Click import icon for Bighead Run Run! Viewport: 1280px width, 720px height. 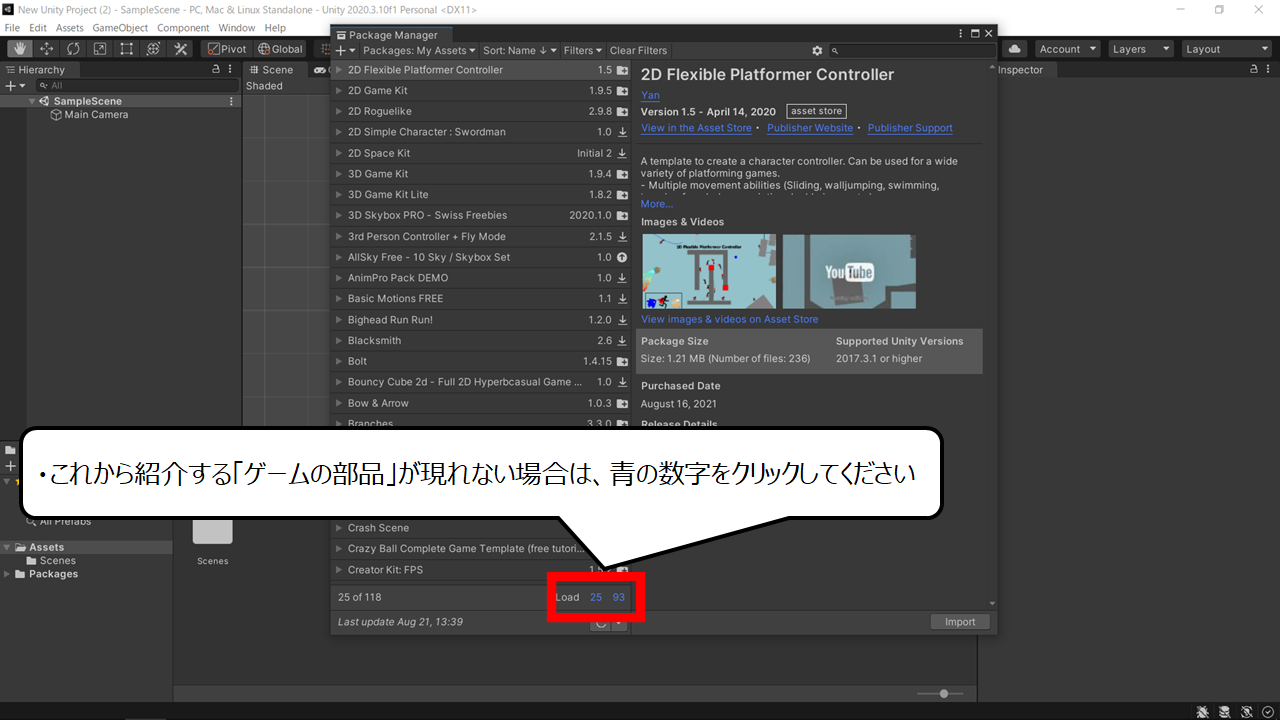(x=622, y=320)
